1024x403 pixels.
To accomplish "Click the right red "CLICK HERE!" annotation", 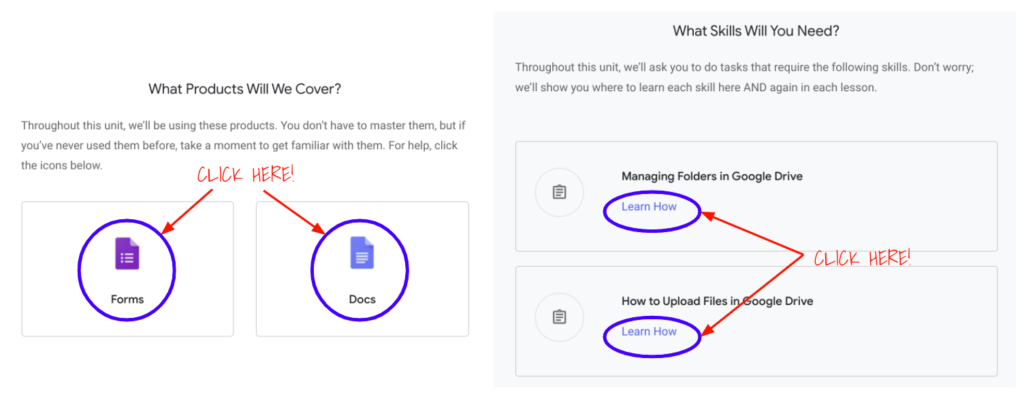I will click(862, 258).
